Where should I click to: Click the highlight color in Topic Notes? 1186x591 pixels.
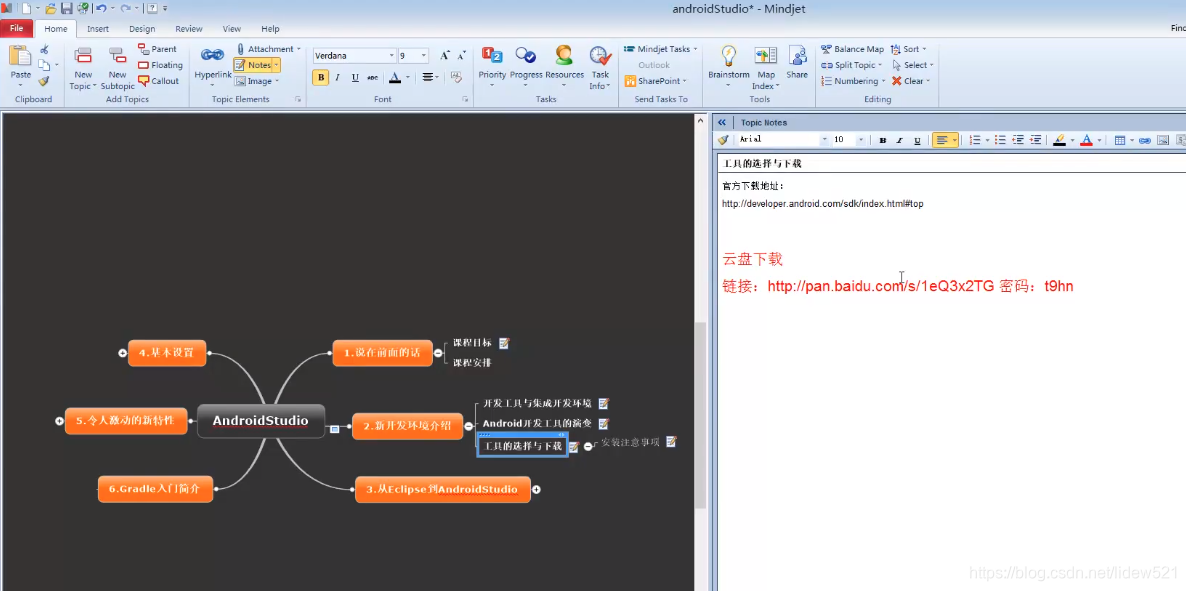point(1059,140)
